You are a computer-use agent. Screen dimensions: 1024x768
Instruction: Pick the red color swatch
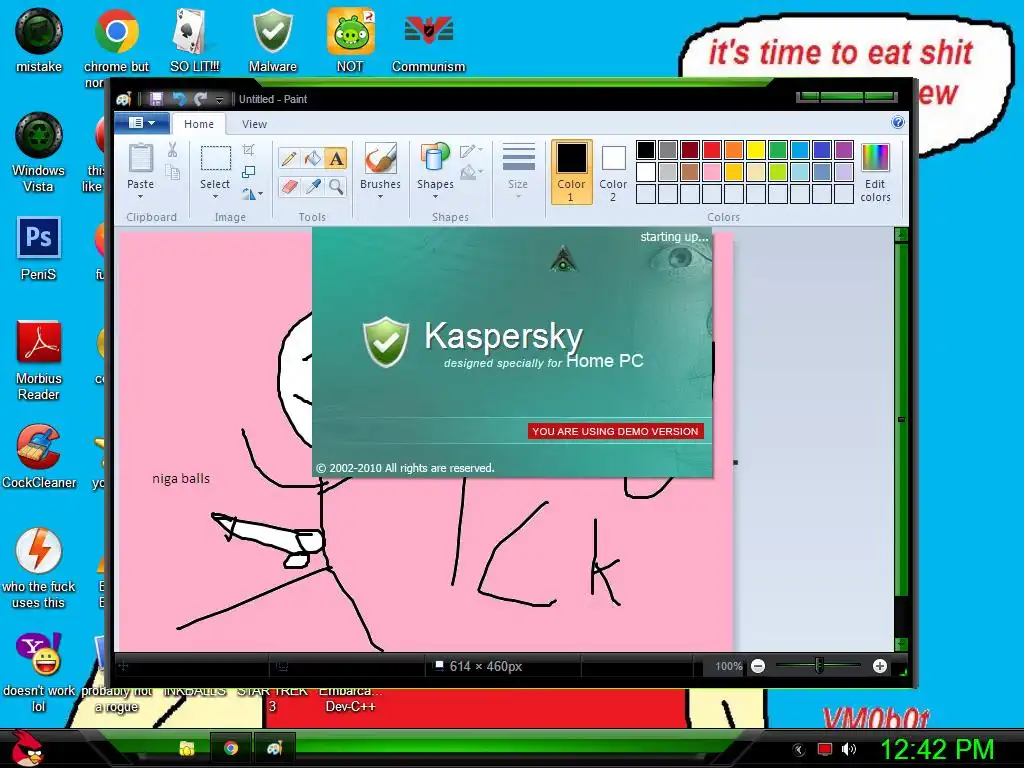(712, 150)
